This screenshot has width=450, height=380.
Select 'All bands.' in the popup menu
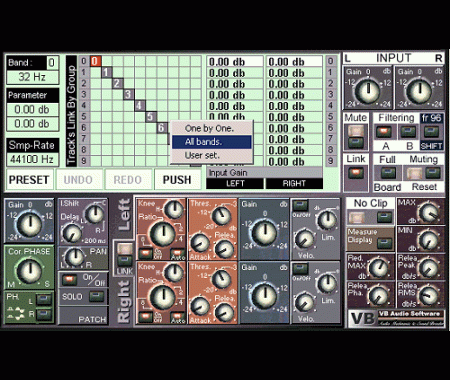211,142
